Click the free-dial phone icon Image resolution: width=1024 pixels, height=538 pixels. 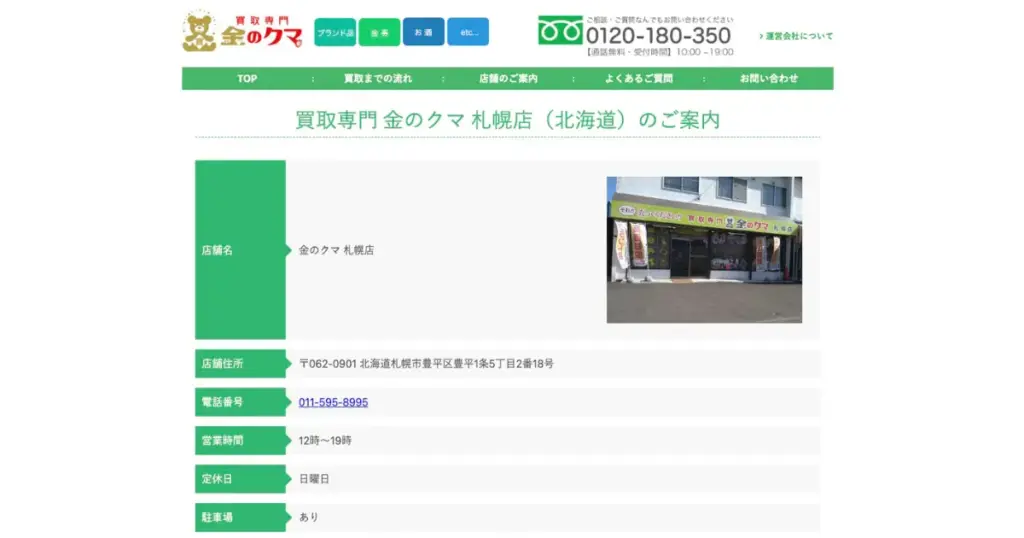560,31
